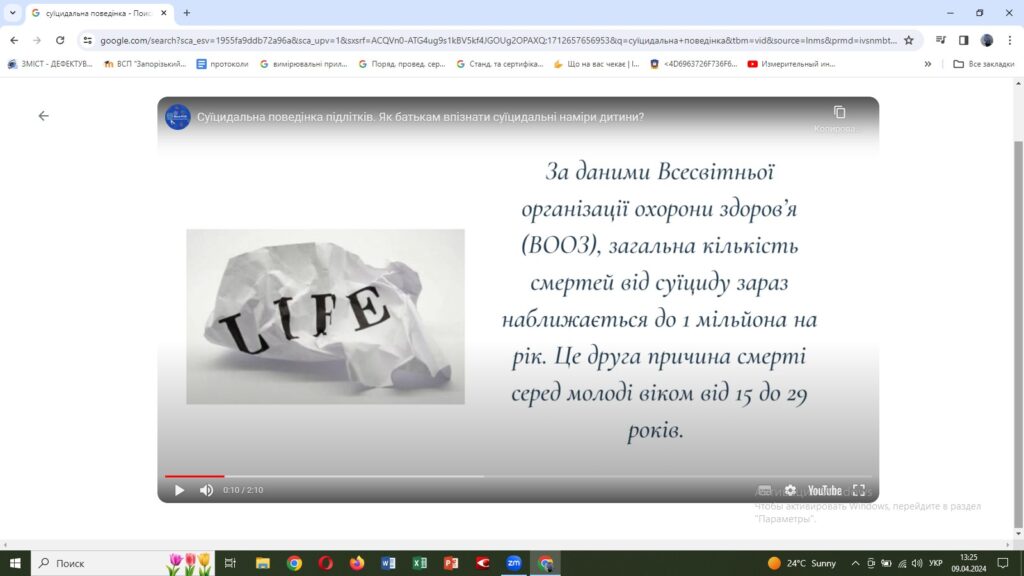Open volume tray icon
Screen dimensions: 1024x576
click(x=917, y=563)
